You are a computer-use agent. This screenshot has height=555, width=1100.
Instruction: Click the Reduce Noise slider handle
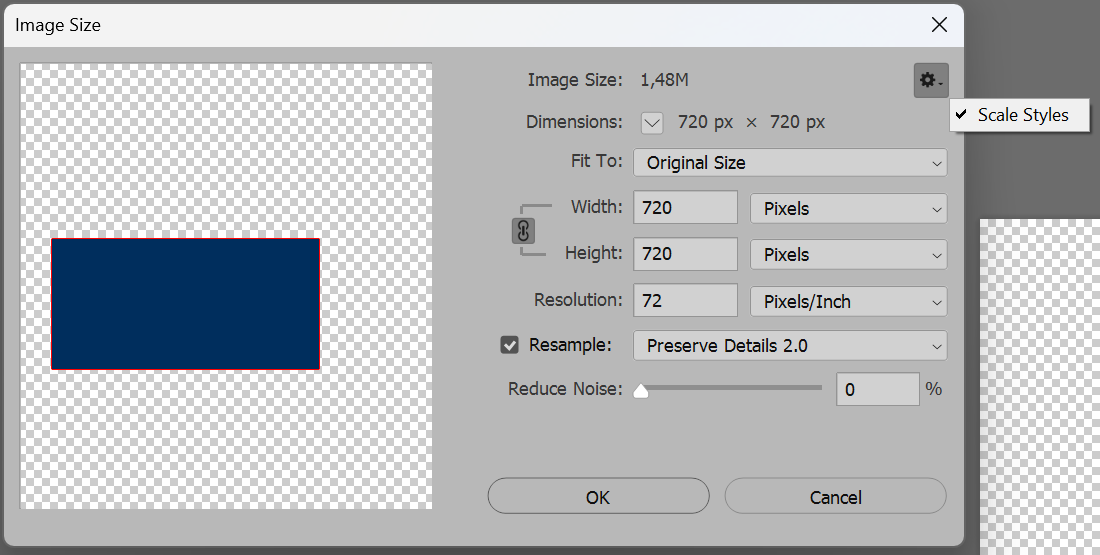coord(641,391)
